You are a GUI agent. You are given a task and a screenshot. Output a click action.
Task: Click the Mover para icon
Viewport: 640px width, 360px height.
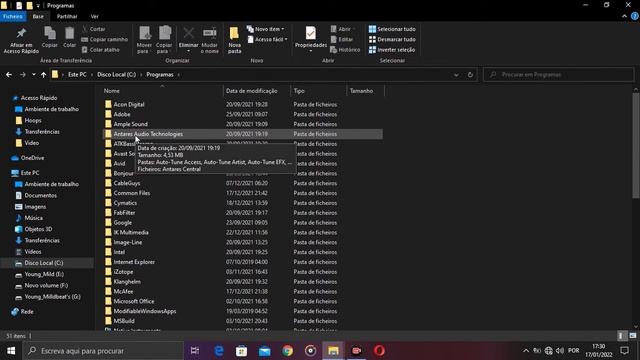144,33
